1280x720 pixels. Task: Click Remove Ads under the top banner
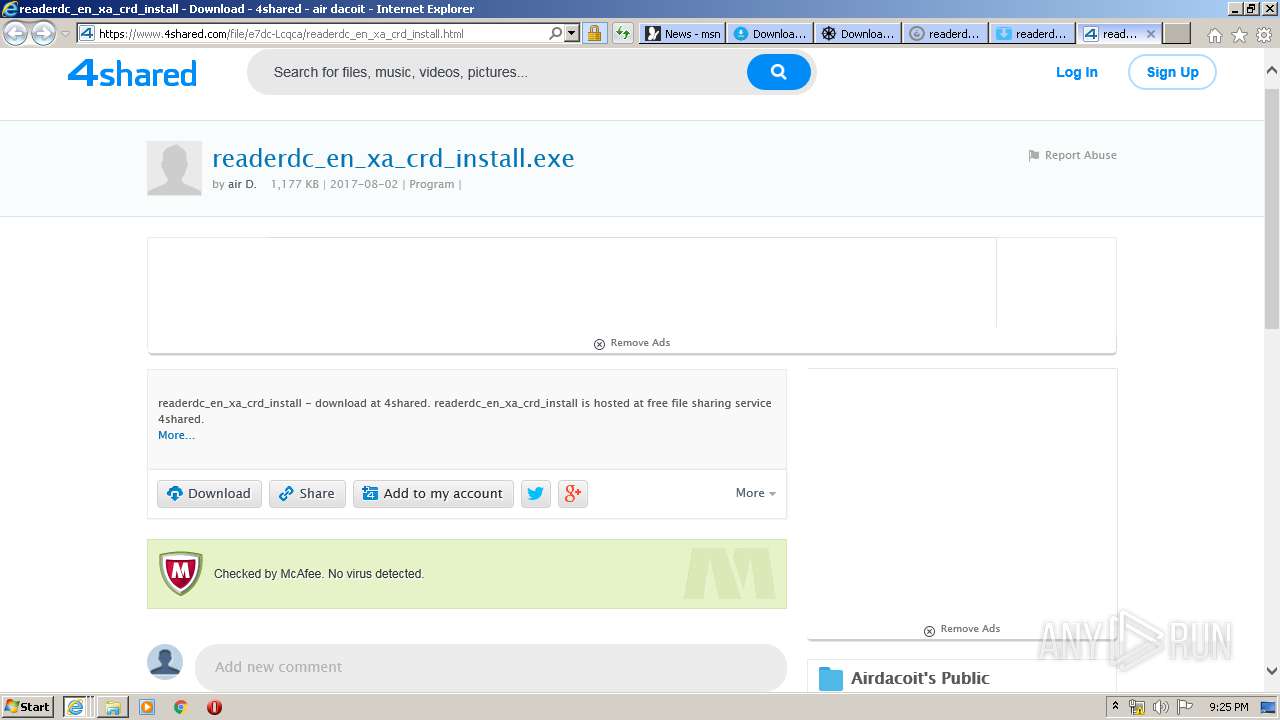click(632, 343)
